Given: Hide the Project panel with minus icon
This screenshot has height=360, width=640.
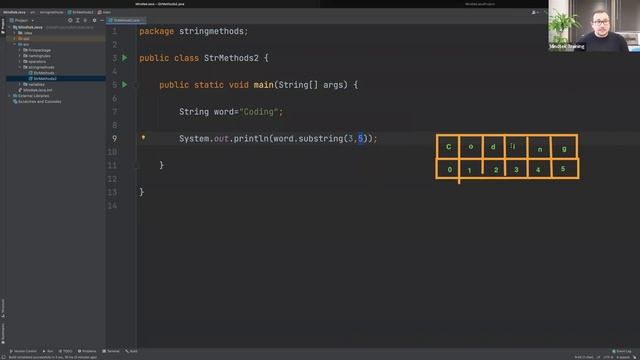Looking at the screenshot, I should coord(102,20).
